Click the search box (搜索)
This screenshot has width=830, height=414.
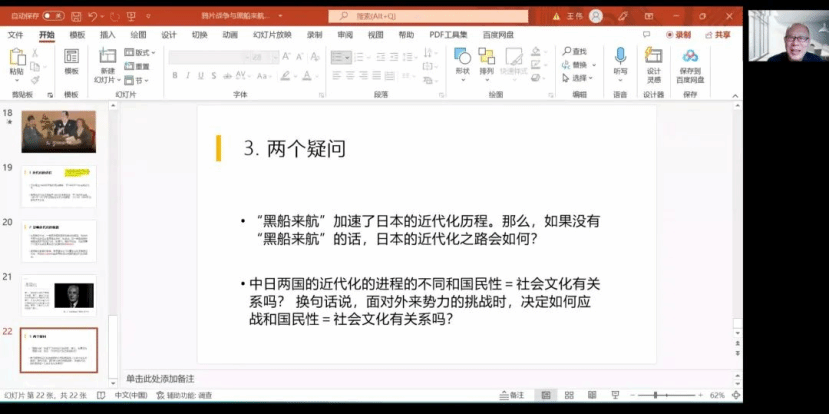(428, 16)
